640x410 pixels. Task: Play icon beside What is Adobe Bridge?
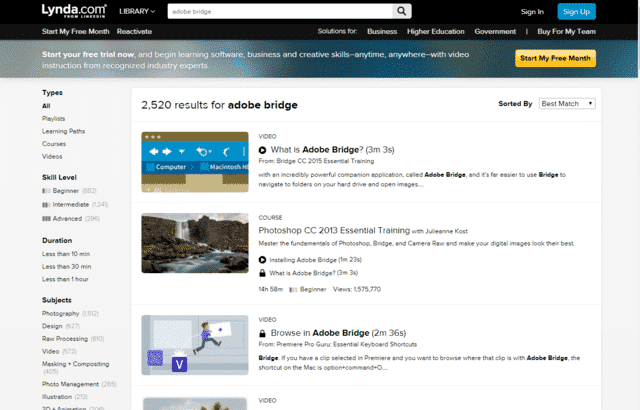pos(262,150)
